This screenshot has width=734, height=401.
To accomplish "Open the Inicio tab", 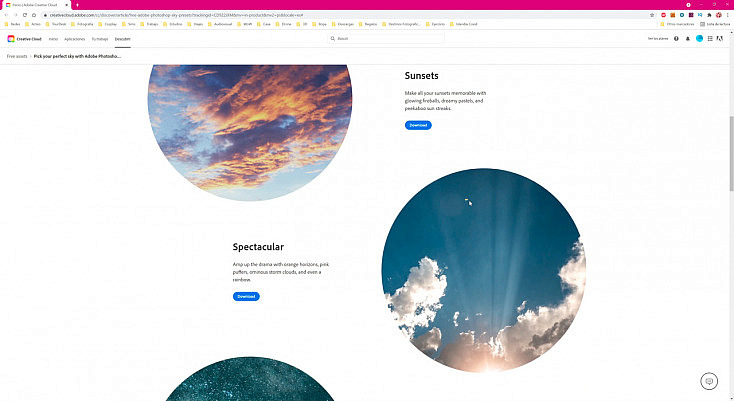I will click(x=53, y=39).
